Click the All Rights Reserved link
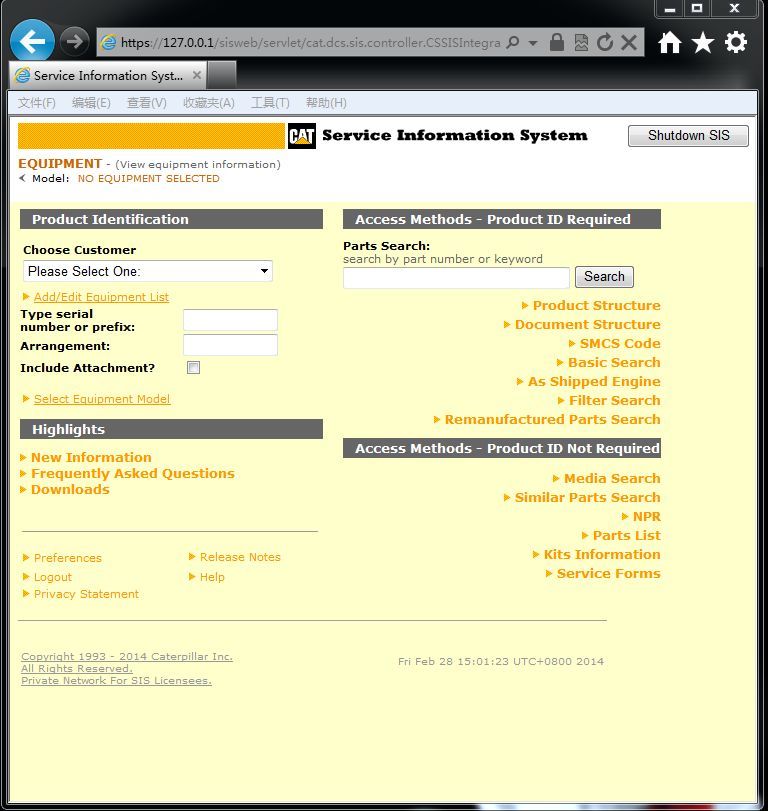This screenshot has height=811, width=768. tap(77, 668)
